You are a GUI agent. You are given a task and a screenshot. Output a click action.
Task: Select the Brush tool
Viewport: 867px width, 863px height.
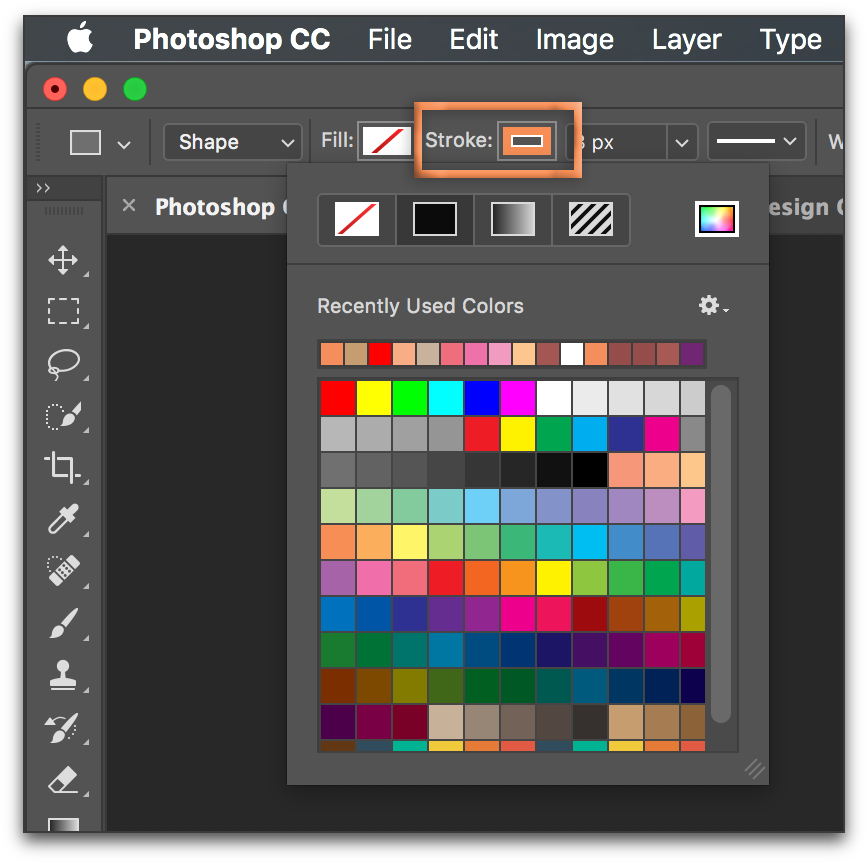pyautogui.click(x=63, y=623)
